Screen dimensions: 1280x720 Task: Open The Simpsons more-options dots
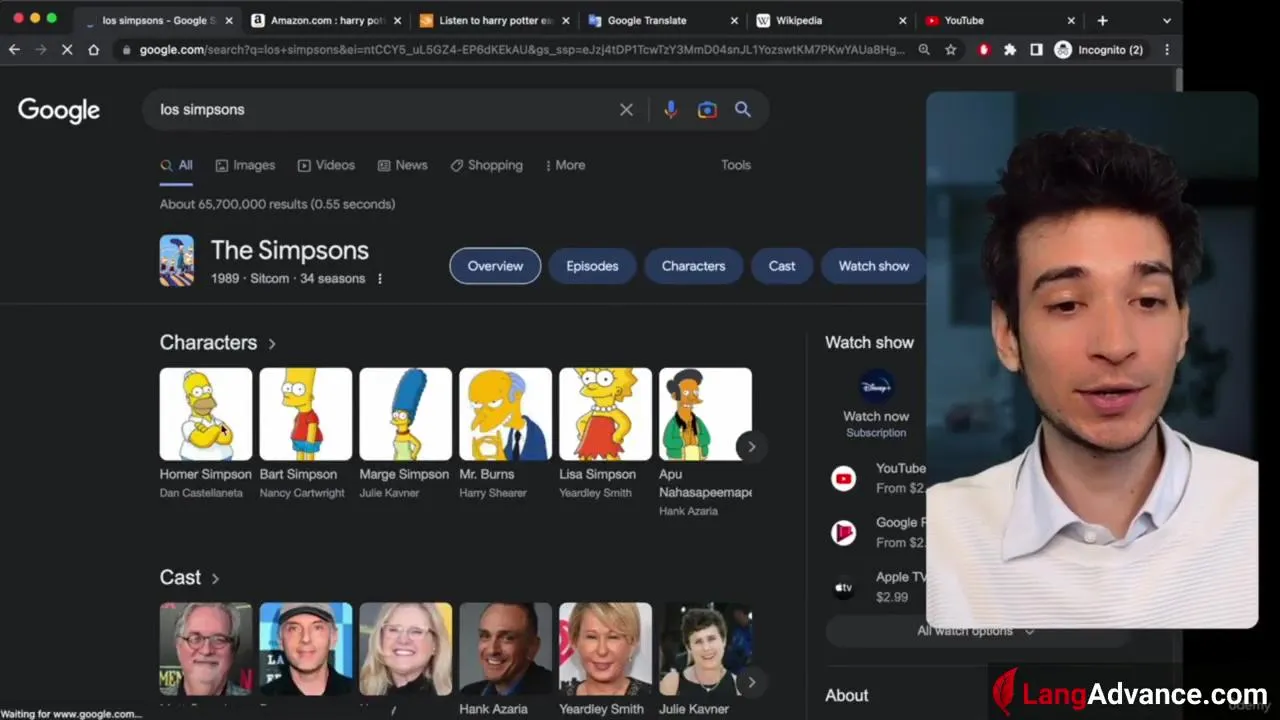[x=380, y=279]
